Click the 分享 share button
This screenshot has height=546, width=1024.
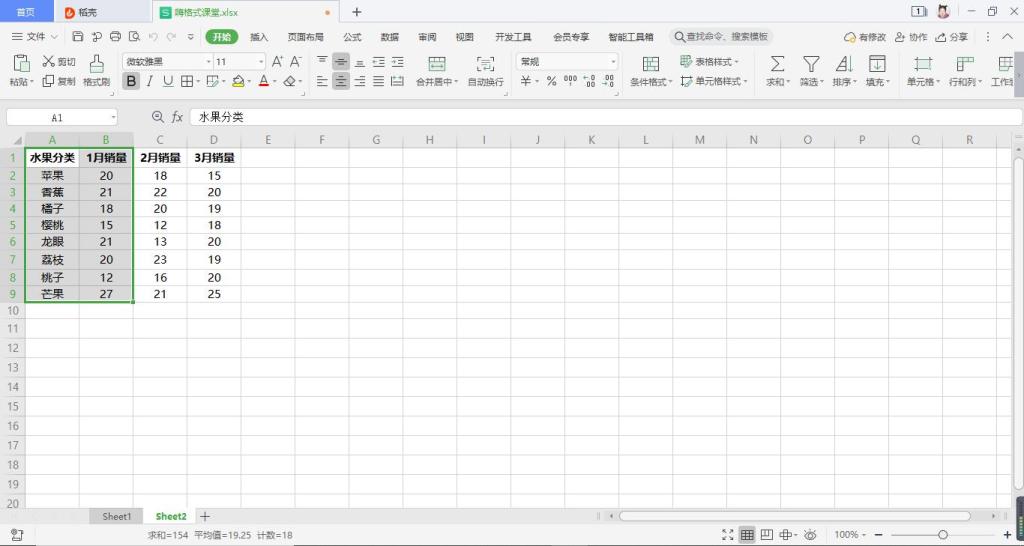click(x=953, y=37)
